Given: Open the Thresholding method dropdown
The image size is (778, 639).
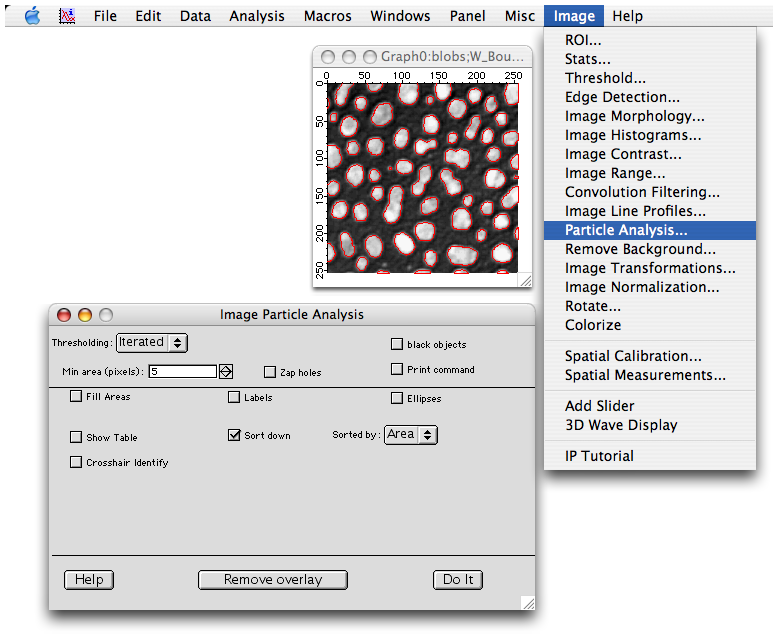Looking at the screenshot, I should click(x=152, y=342).
